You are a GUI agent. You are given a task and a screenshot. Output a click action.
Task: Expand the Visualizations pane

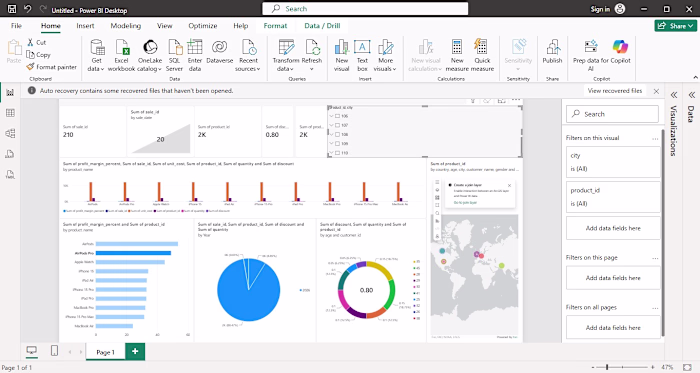[x=674, y=95]
